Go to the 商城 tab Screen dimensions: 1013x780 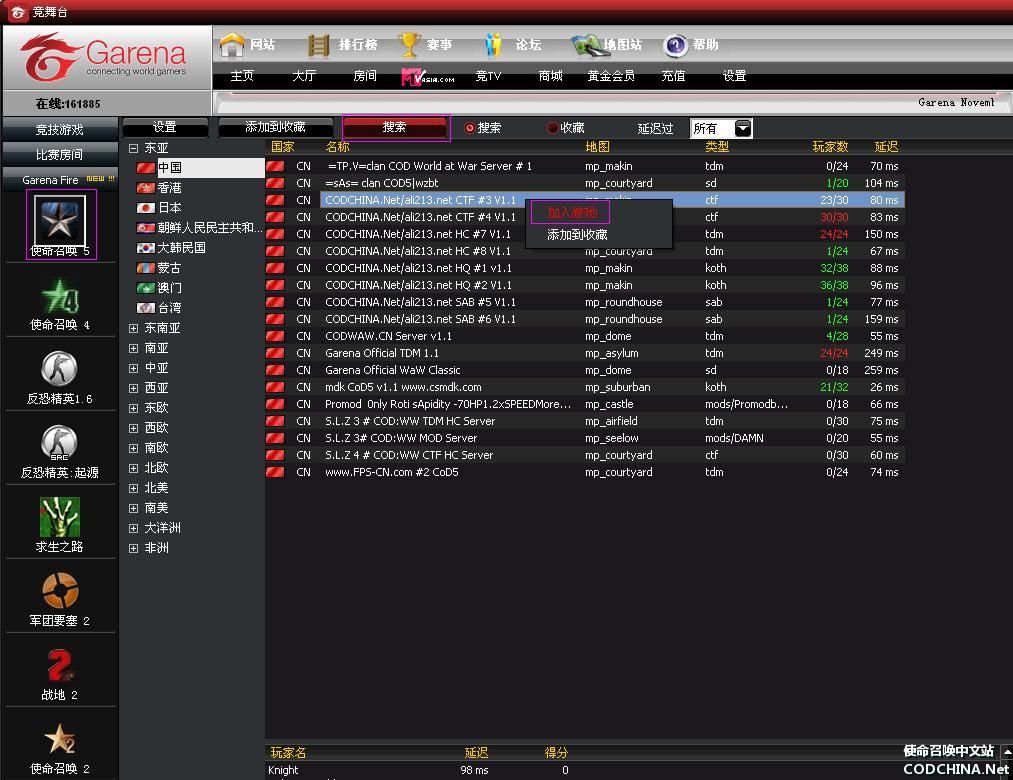(x=550, y=76)
